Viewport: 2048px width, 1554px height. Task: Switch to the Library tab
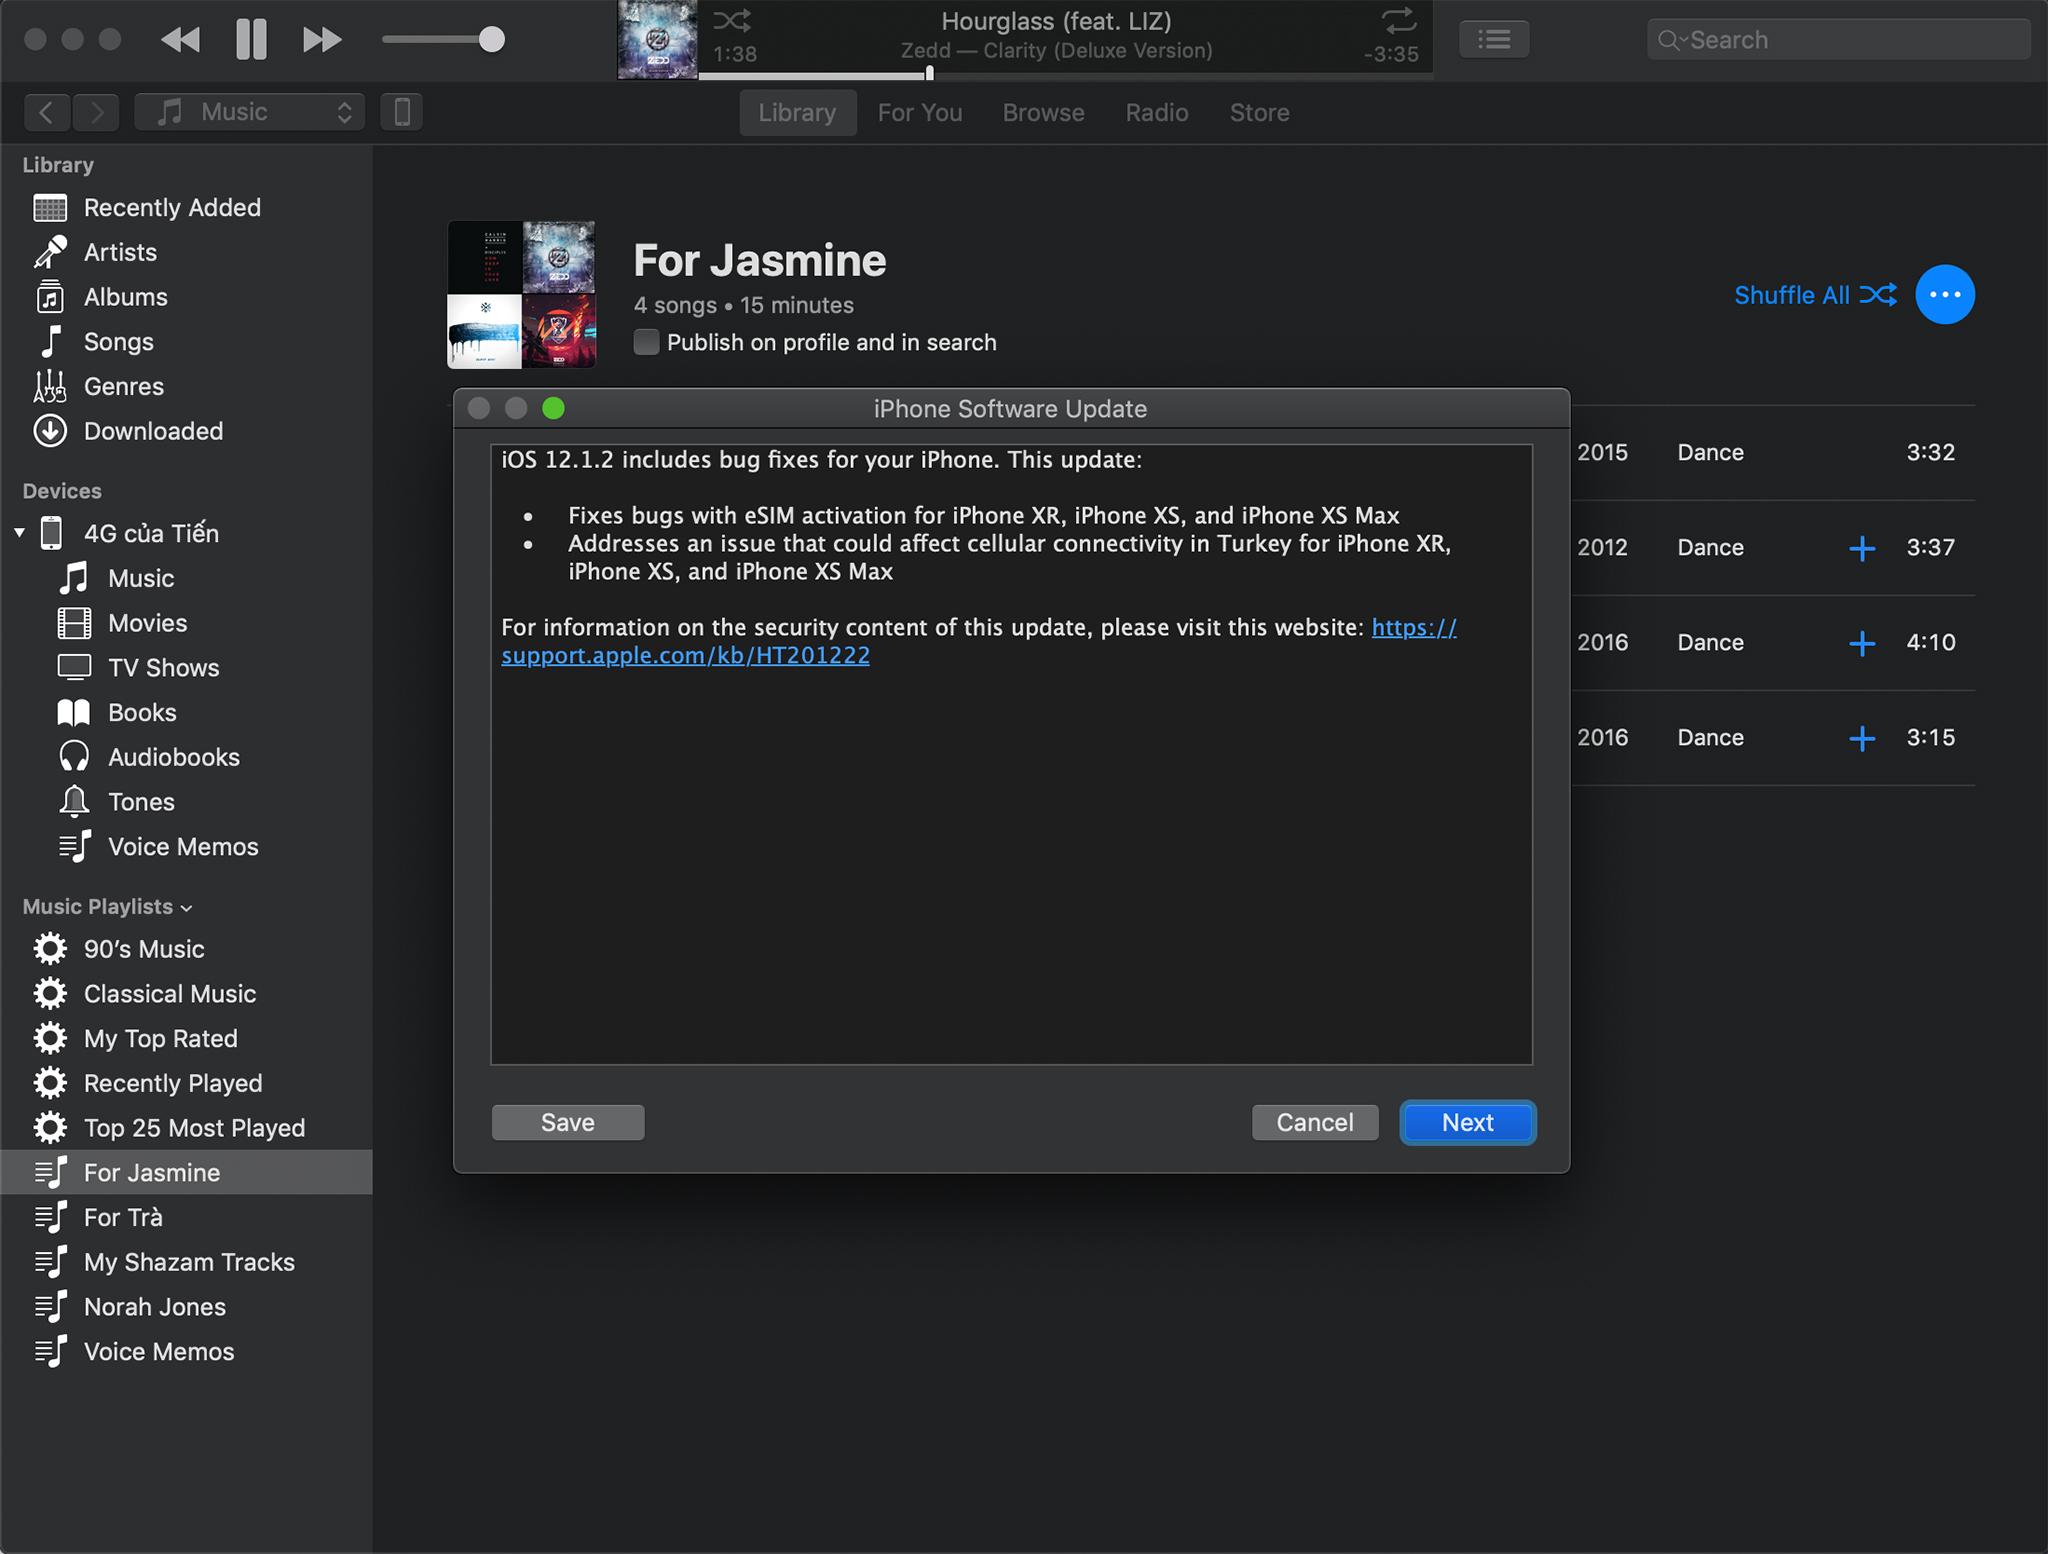click(797, 113)
